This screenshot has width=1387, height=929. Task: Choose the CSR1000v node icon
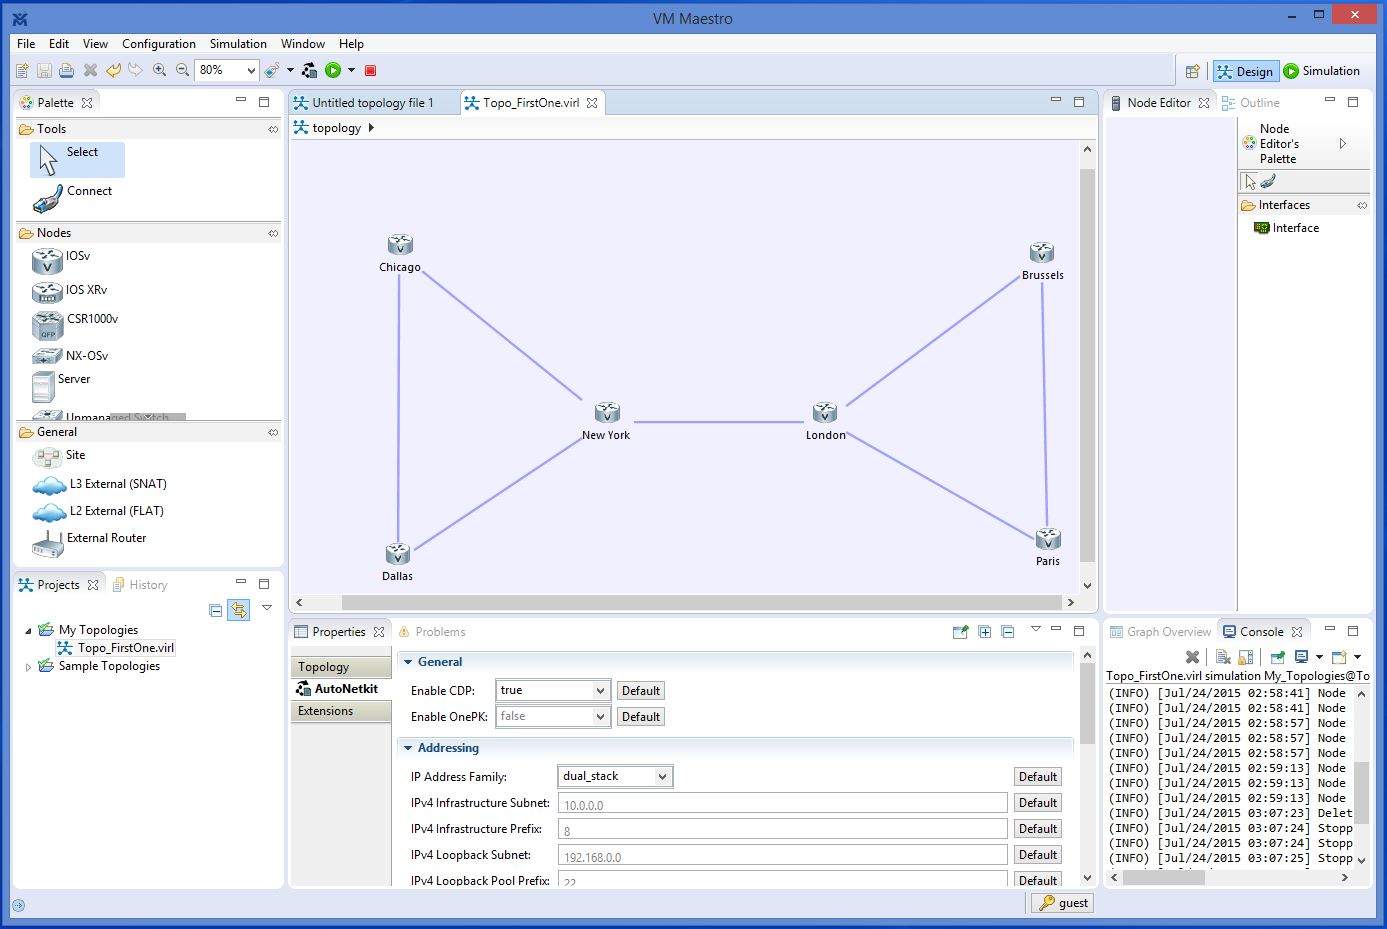coord(47,324)
